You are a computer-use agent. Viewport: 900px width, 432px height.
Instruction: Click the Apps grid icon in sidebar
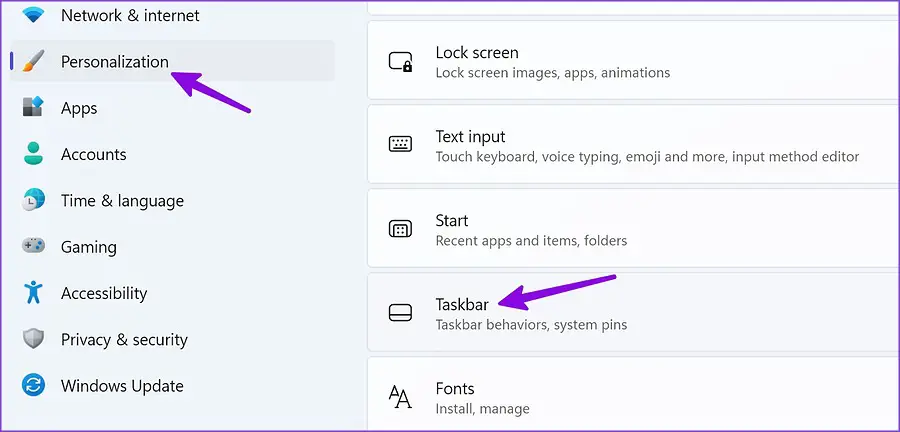(x=33, y=108)
